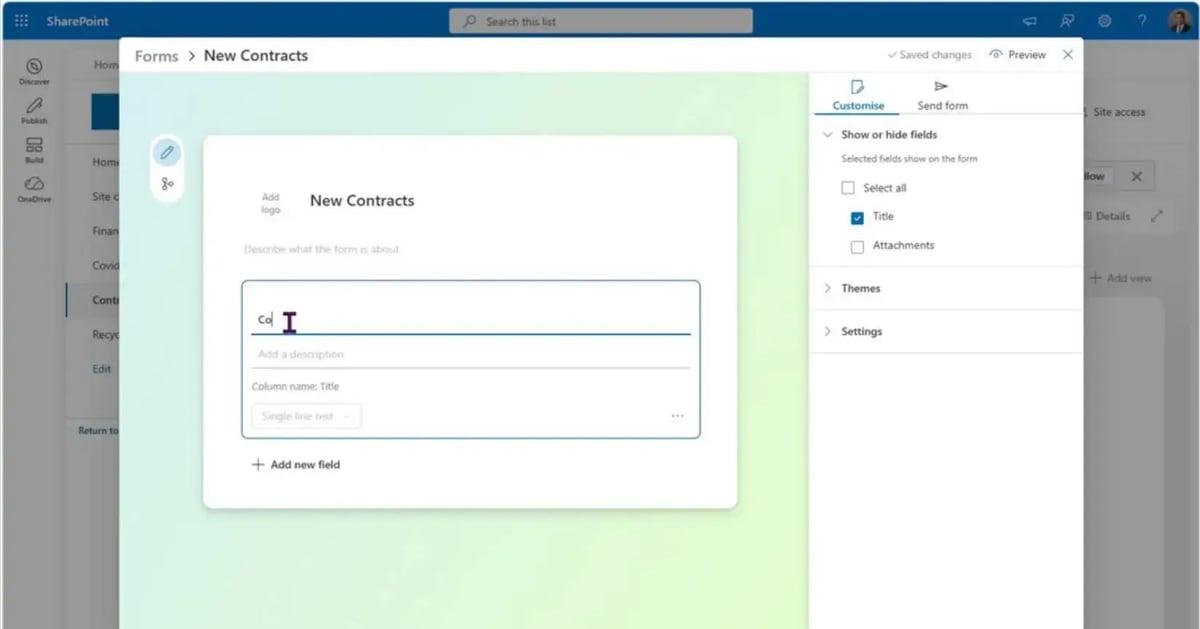
Task: Click the search magnifier icon
Action: coord(470,21)
